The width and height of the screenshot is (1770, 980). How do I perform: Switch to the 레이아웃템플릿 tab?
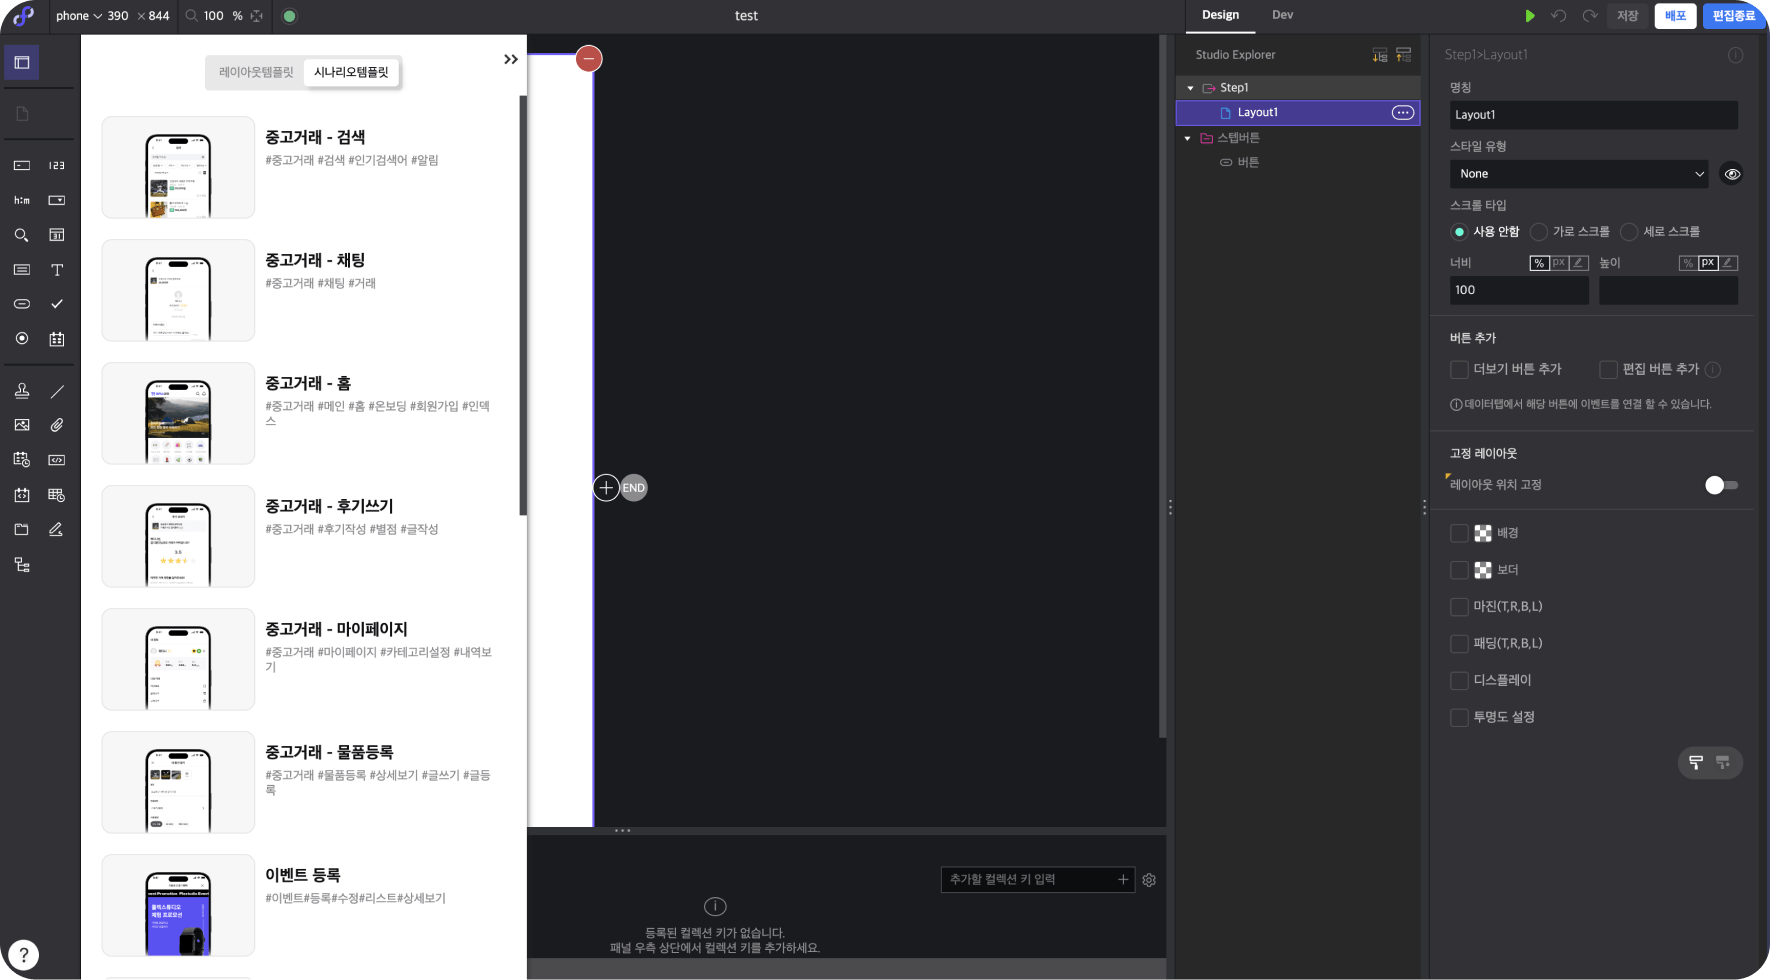pyautogui.click(x=256, y=72)
